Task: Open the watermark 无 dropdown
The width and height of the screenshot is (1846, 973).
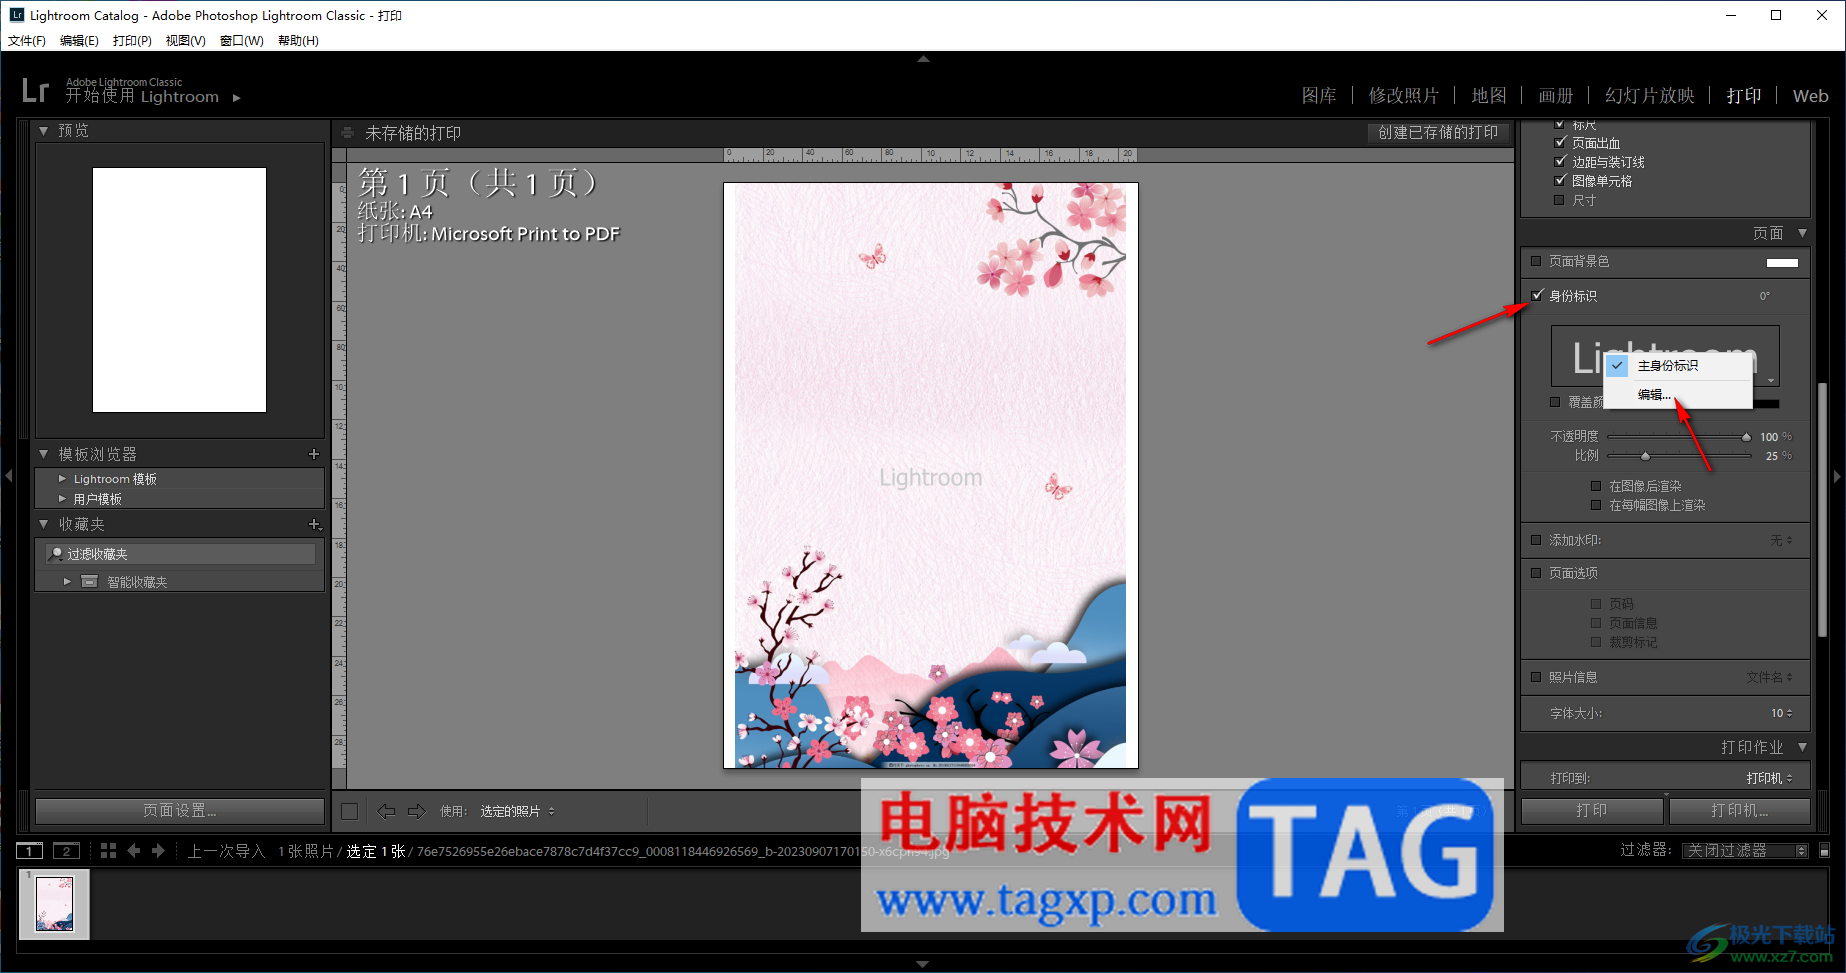Action: click(x=1781, y=540)
